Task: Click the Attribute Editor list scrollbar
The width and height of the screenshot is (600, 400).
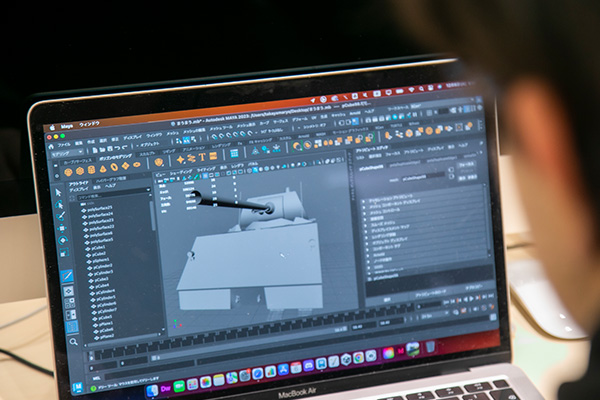Action: tap(488, 220)
